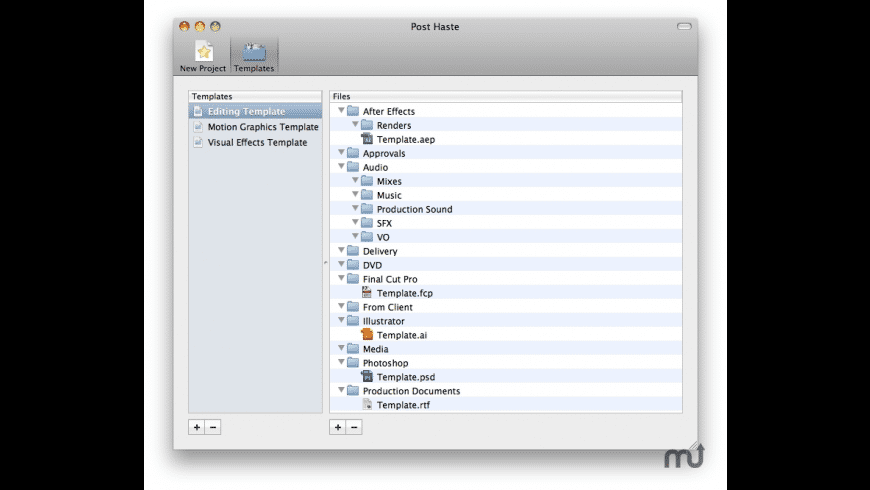
Task: Click the Renders folder icon
Action: (x=367, y=125)
